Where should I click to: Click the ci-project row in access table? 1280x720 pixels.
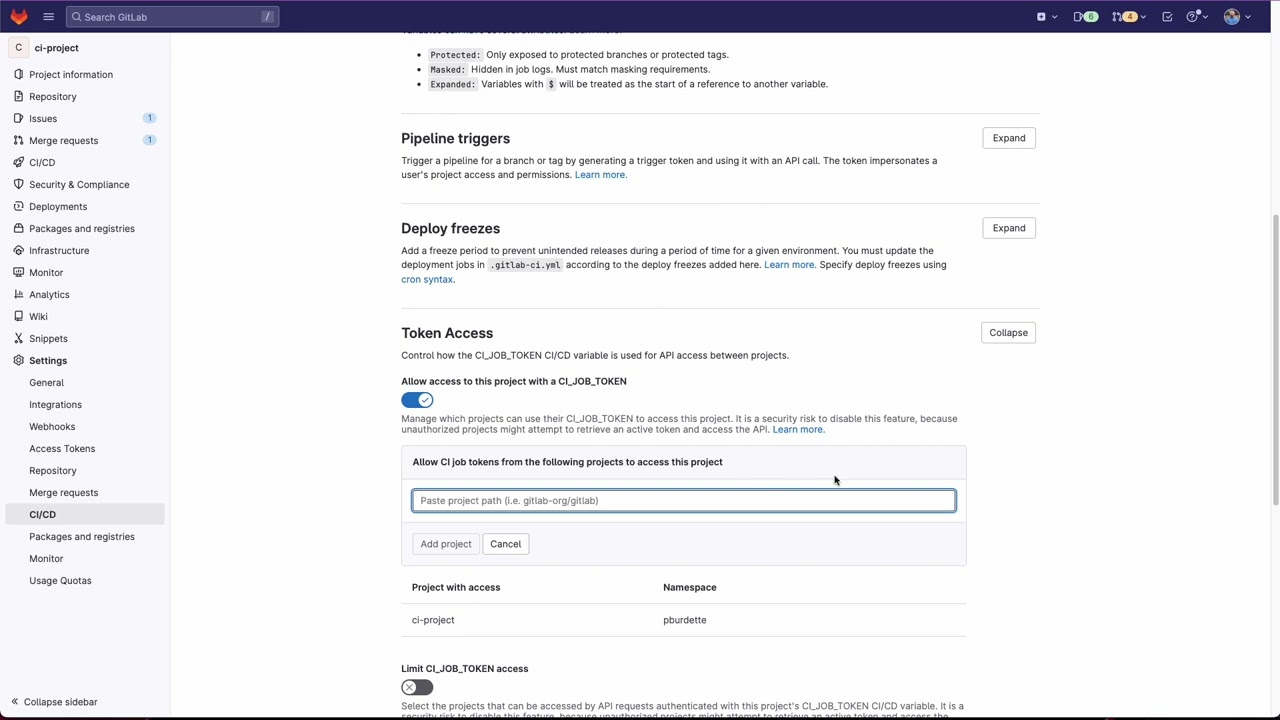pyautogui.click(x=684, y=620)
